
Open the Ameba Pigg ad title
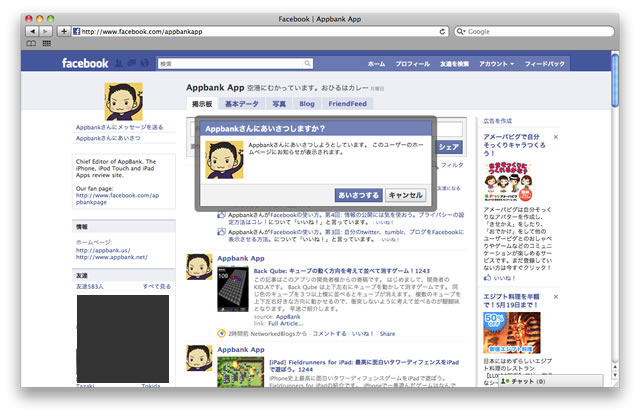tap(514, 145)
